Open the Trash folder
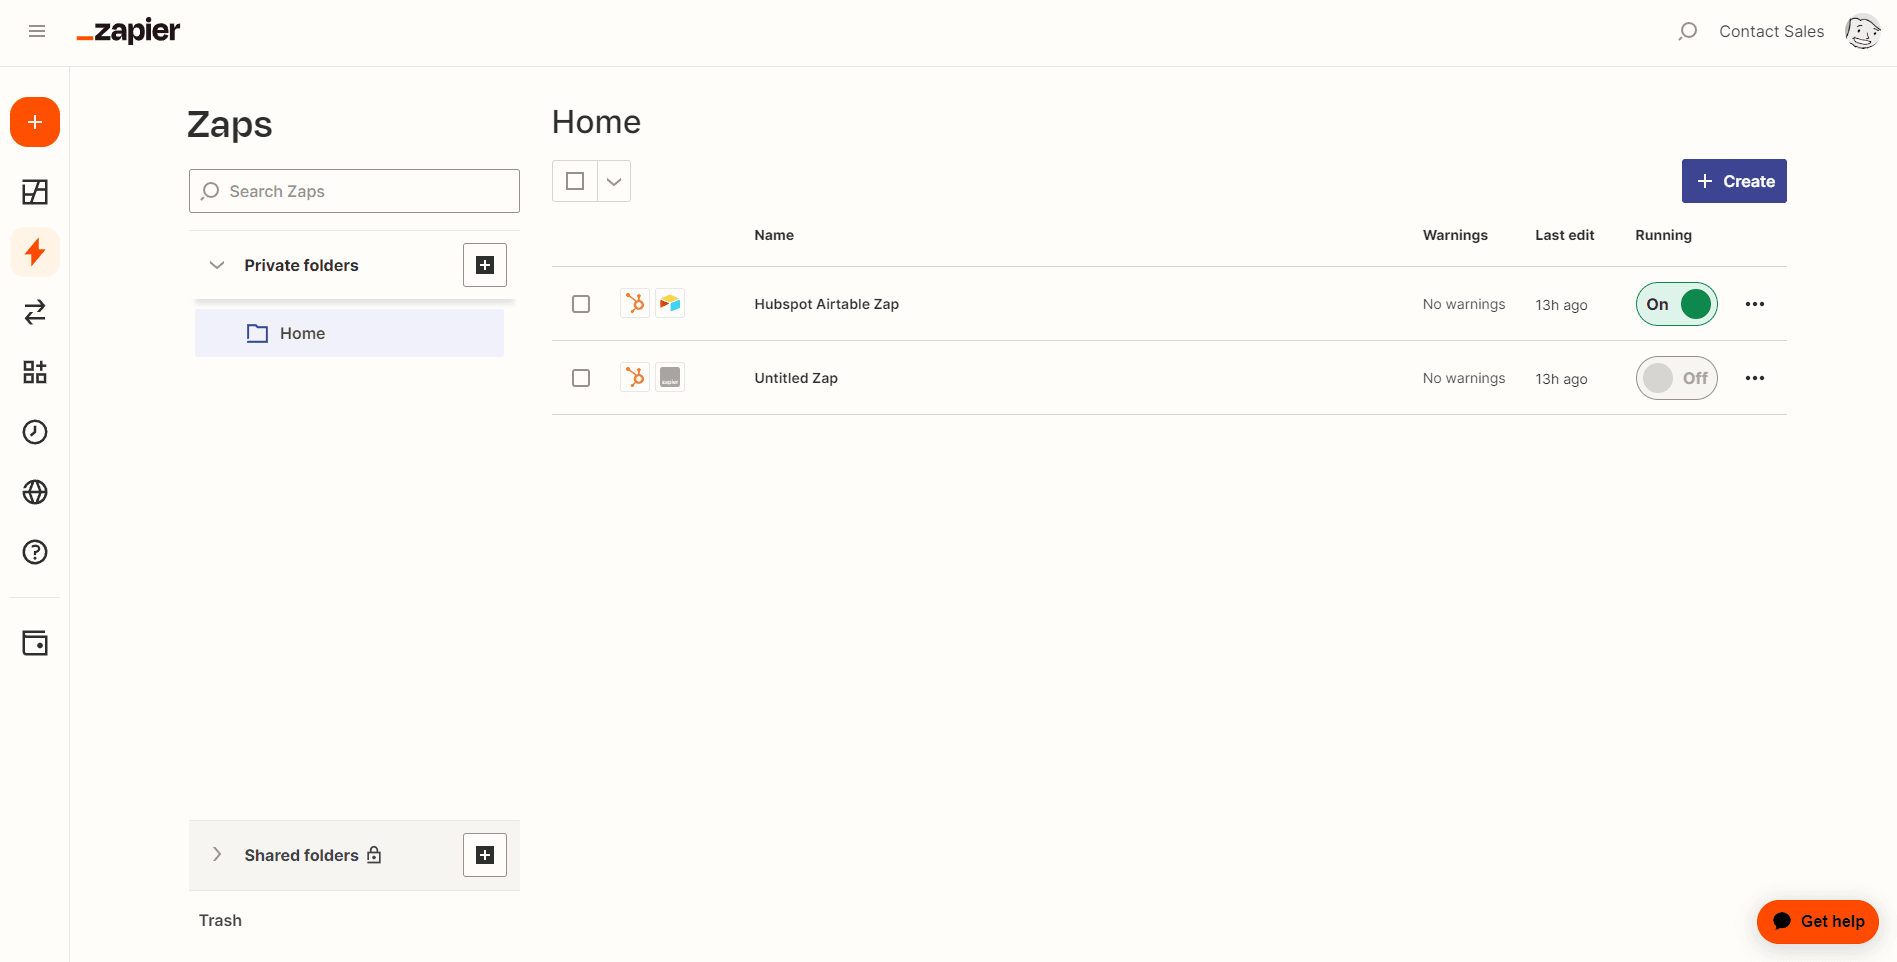Screen dimensions: 1897x962 [220, 920]
